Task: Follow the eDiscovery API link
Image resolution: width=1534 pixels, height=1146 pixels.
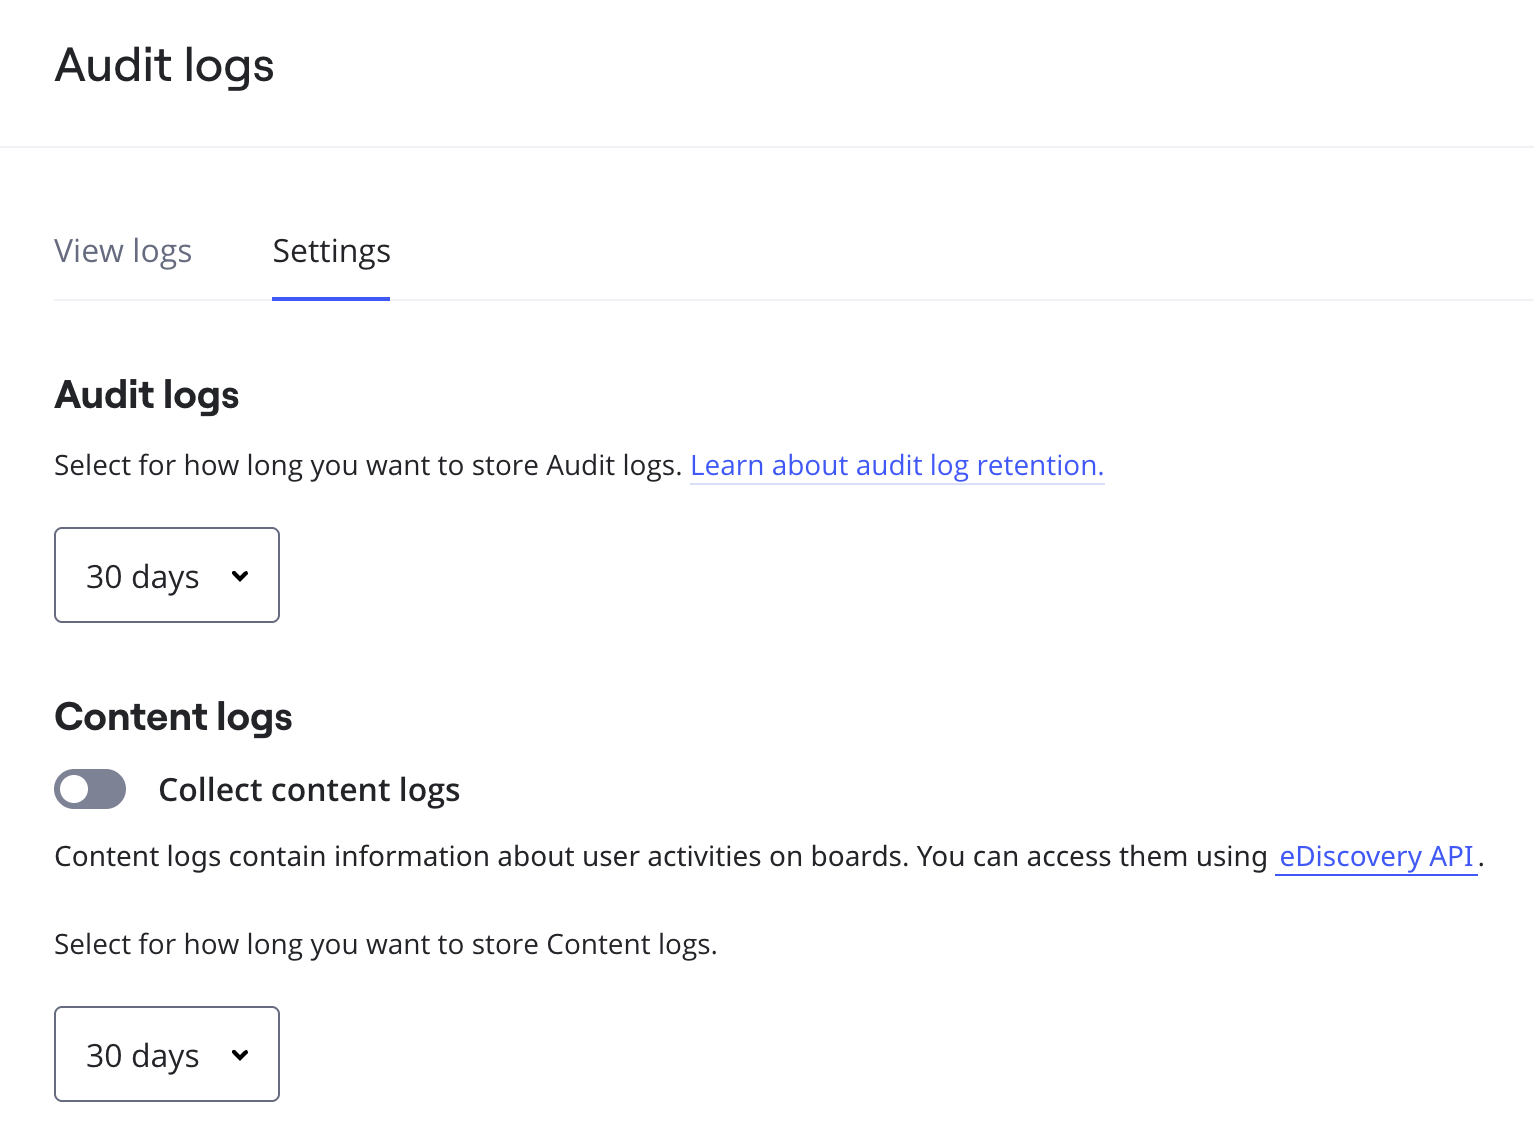Action: (1376, 857)
